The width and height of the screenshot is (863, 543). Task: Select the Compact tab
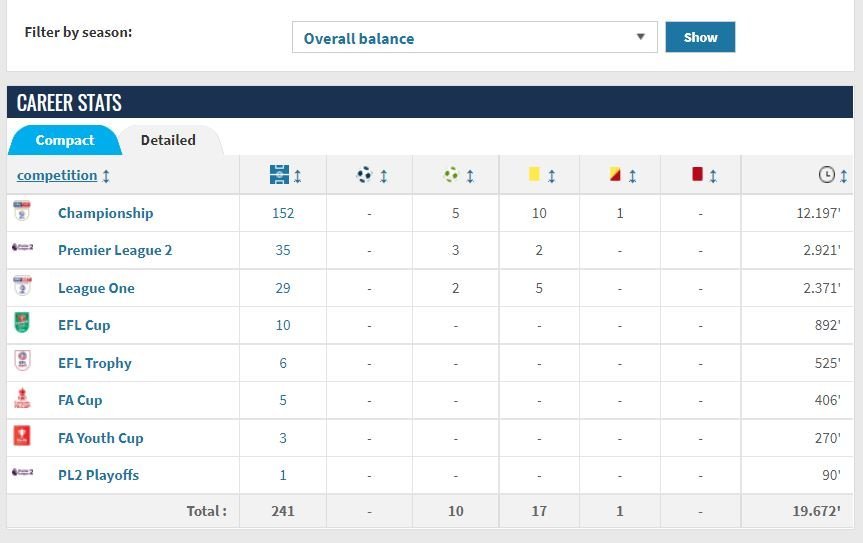tap(65, 140)
